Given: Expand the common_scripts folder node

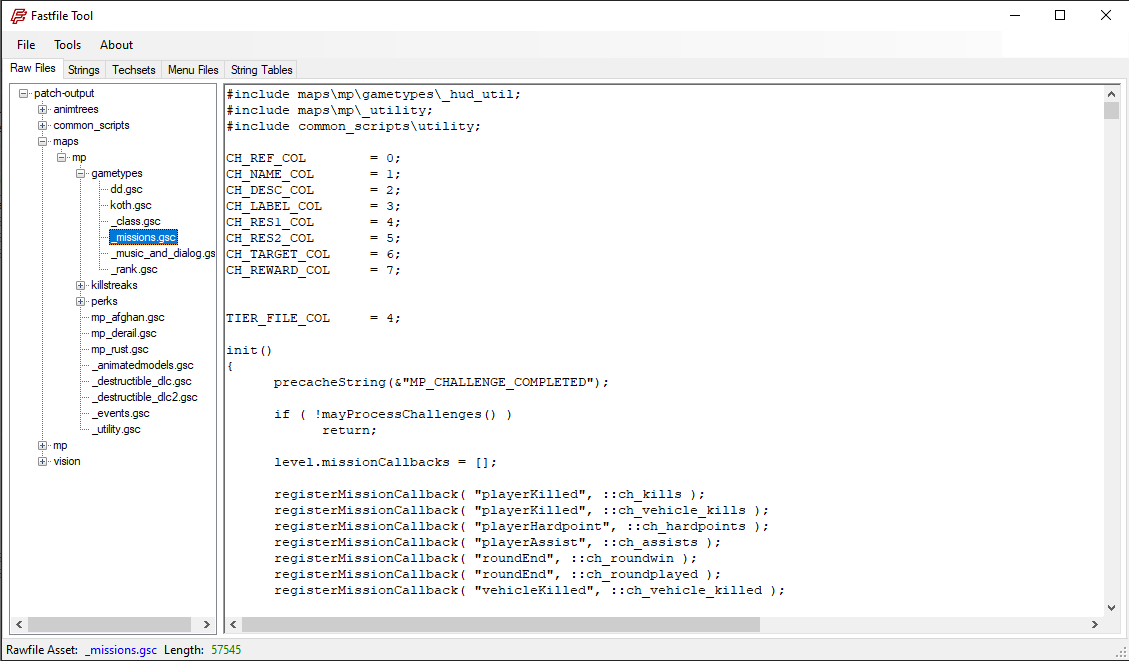Looking at the screenshot, I should point(43,125).
